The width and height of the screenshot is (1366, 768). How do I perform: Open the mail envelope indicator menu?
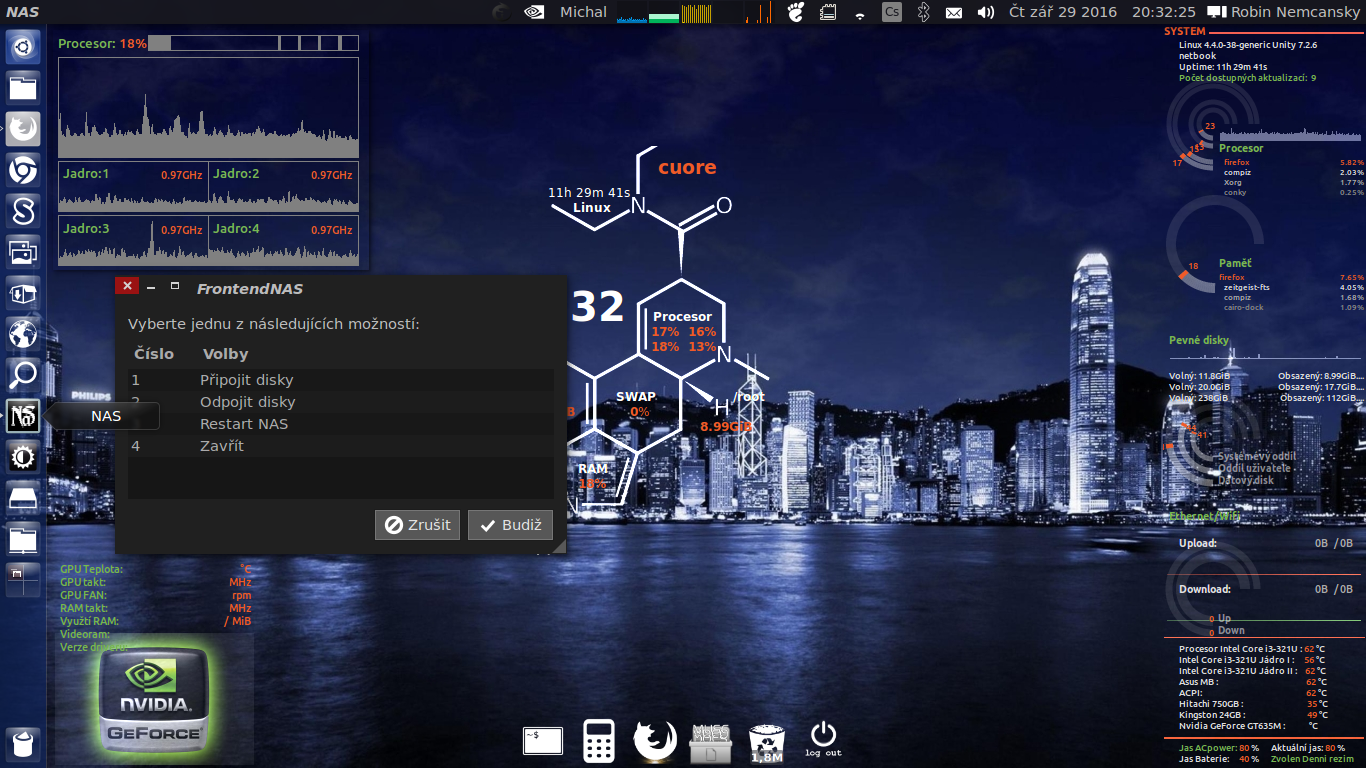click(x=954, y=12)
